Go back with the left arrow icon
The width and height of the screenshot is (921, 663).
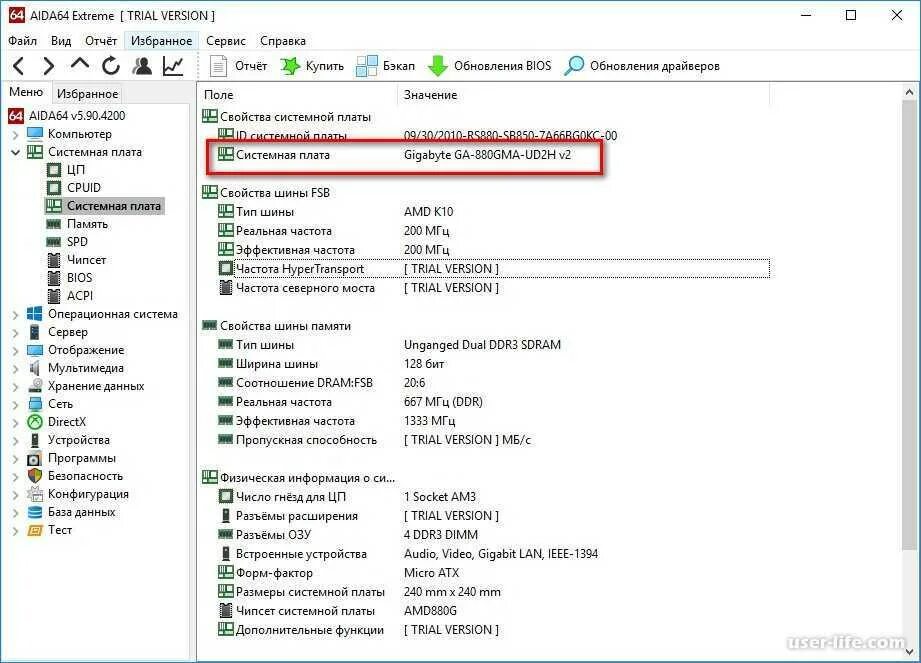tap(18, 66)
